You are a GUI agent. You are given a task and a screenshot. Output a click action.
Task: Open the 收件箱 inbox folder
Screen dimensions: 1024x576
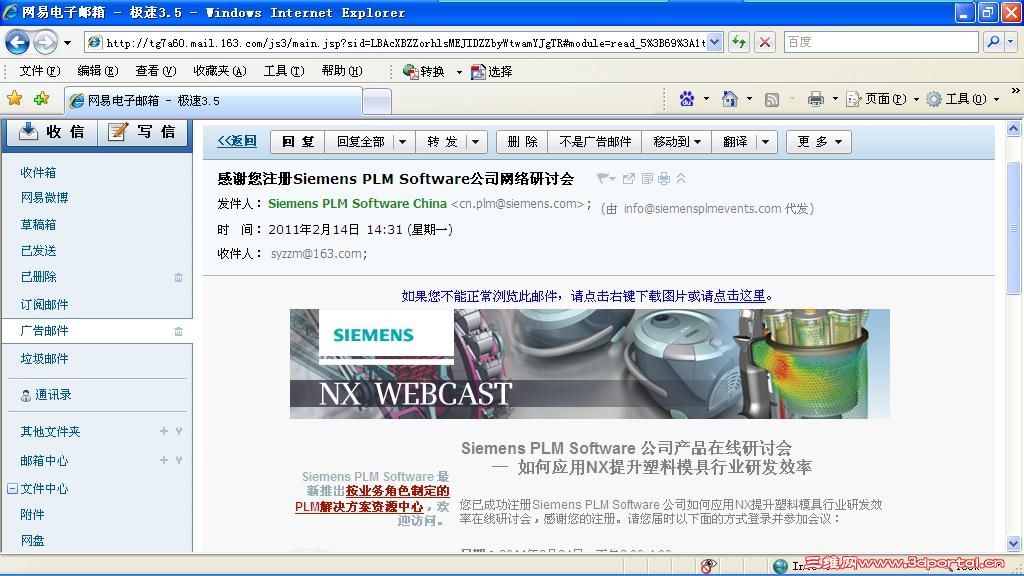point(38,172)
